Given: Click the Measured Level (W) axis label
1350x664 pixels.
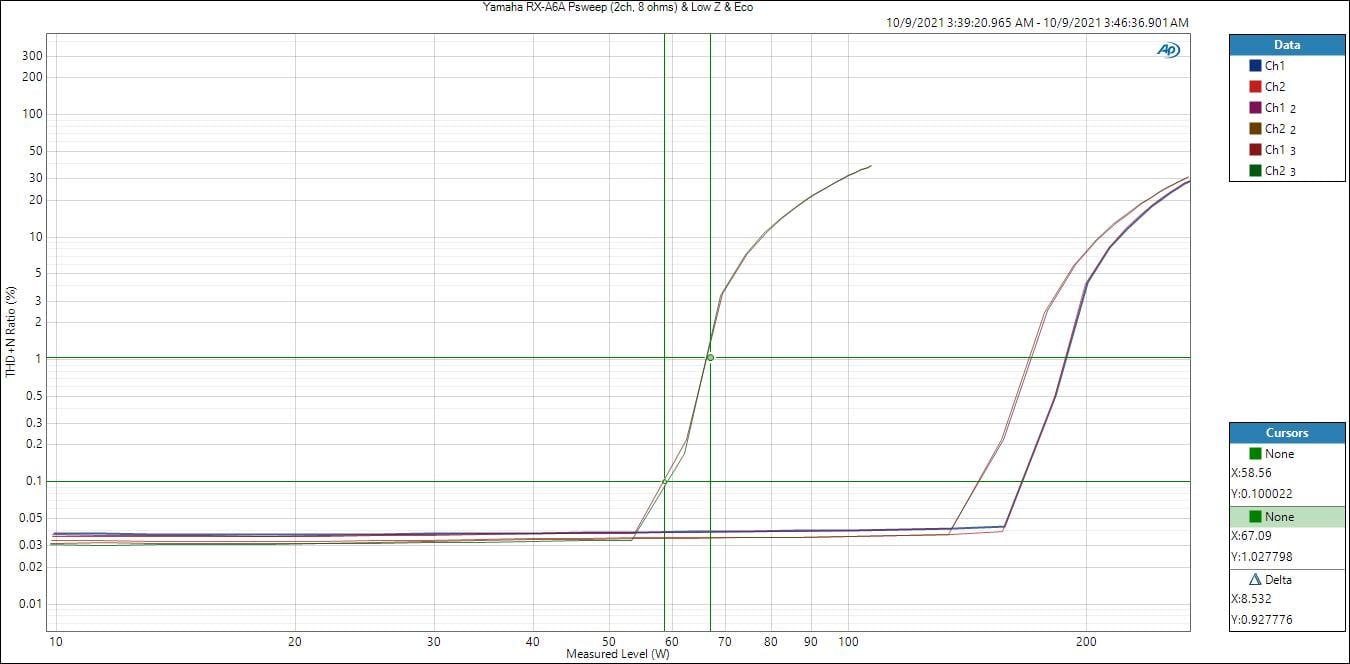Looking at the screenshot, I should (617, 654).
